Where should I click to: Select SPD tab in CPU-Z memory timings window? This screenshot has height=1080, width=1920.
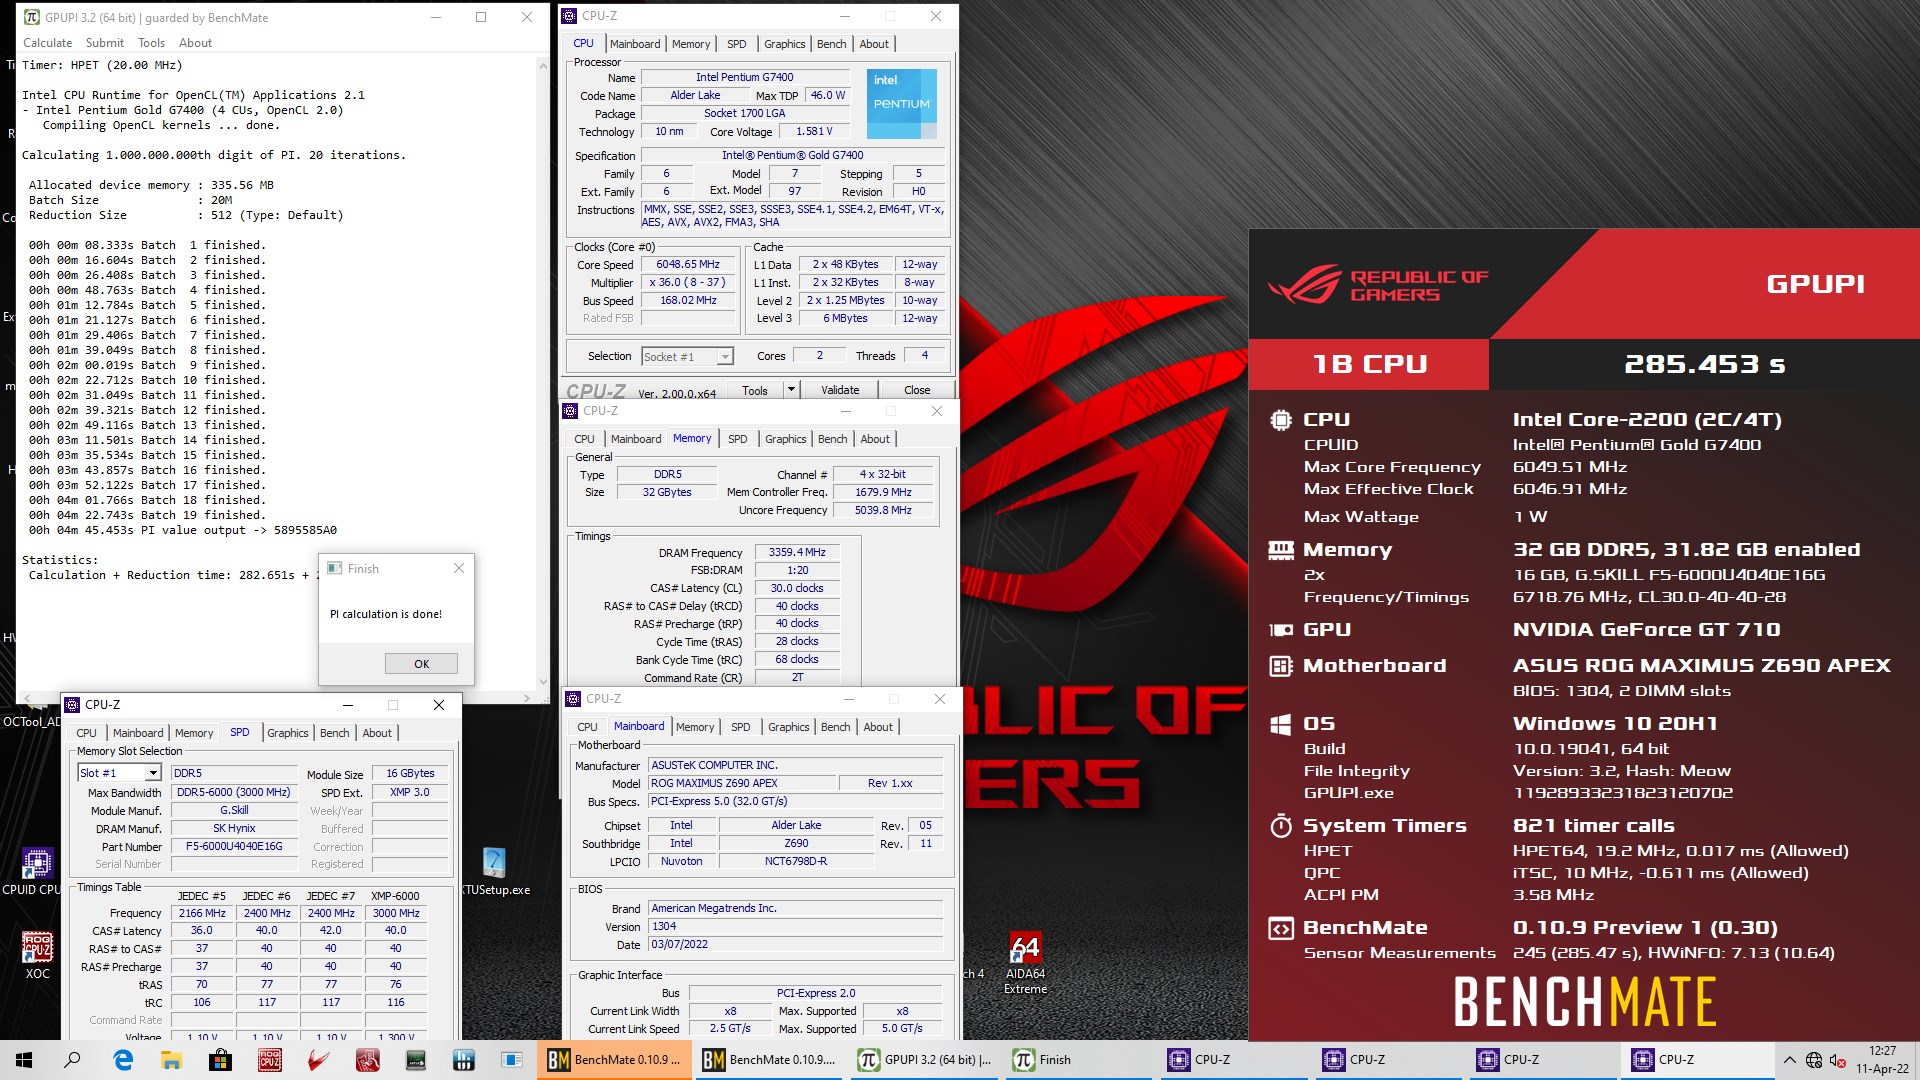click(737, 439)
